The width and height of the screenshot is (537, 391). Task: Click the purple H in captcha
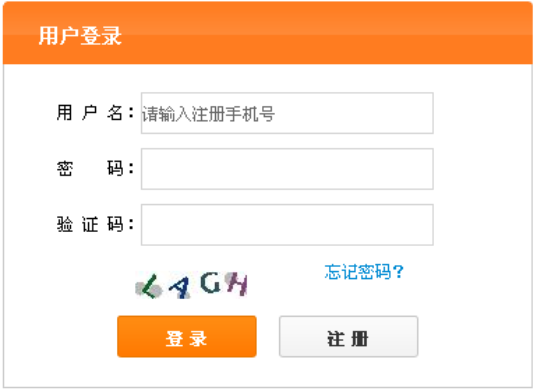point(238,284)
